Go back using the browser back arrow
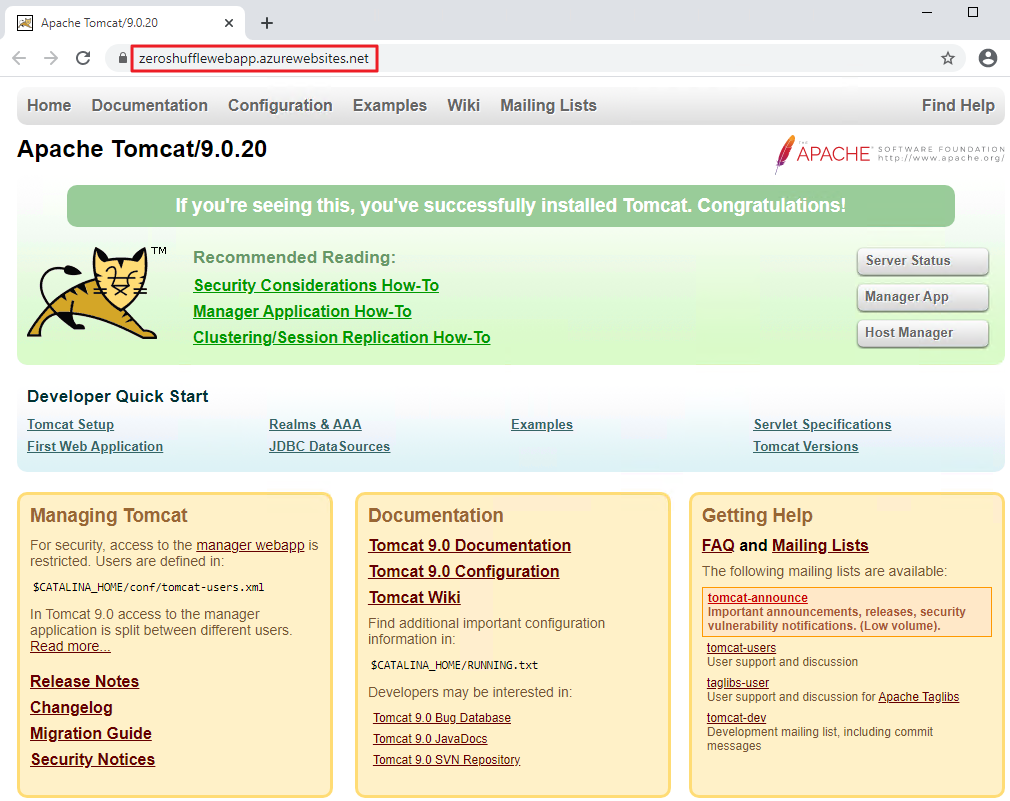The height and width of the screenshot is (801, 1010). click(x=19, y=59)
